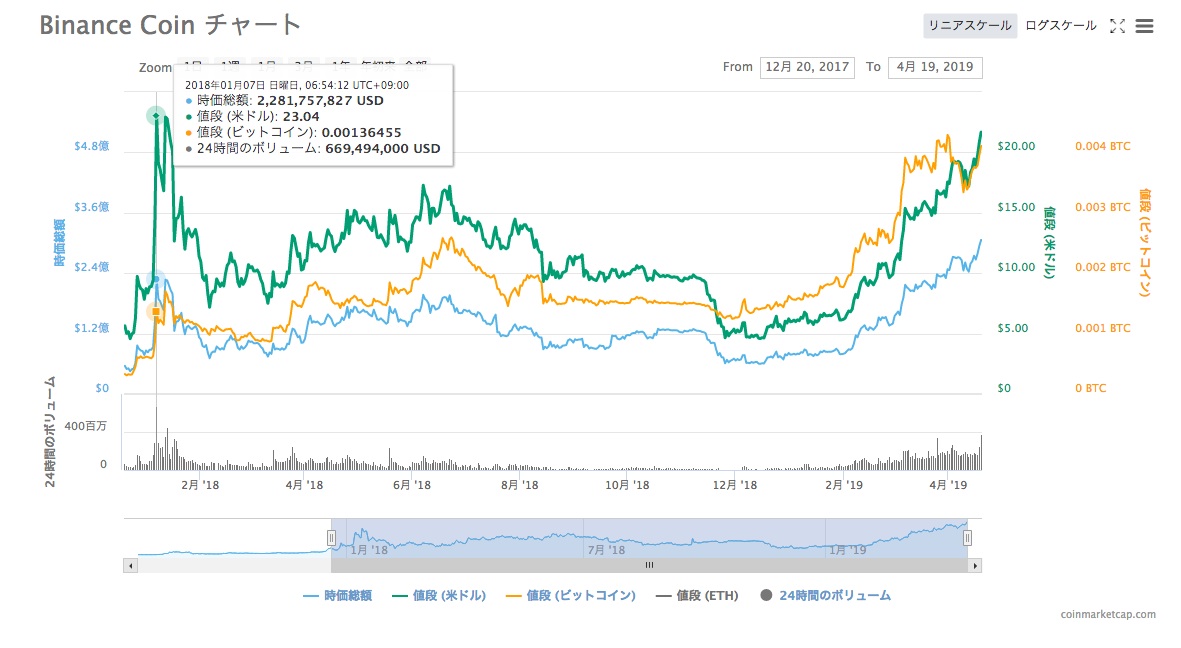Click the orange BTC price hover marker

pyautogui.click(x=156, y=311)
